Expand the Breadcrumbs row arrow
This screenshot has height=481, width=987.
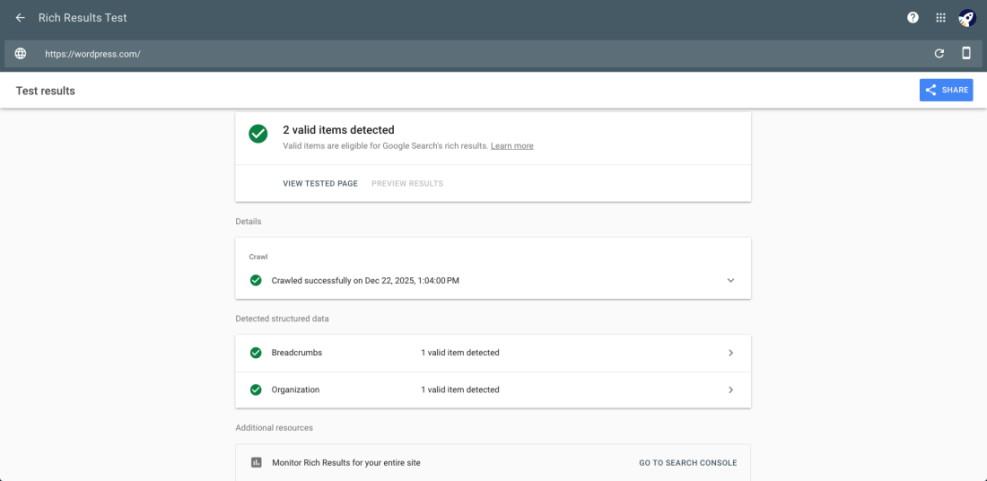point(730,353)
